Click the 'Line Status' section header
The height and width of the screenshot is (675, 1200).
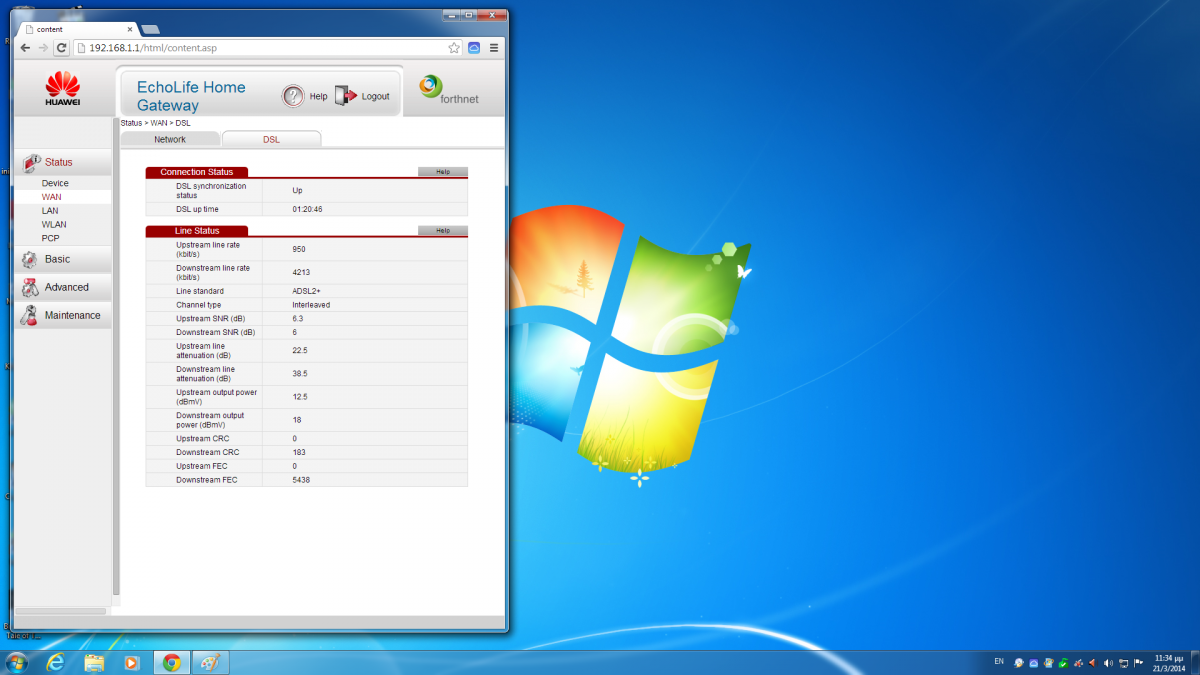[197, 231]
